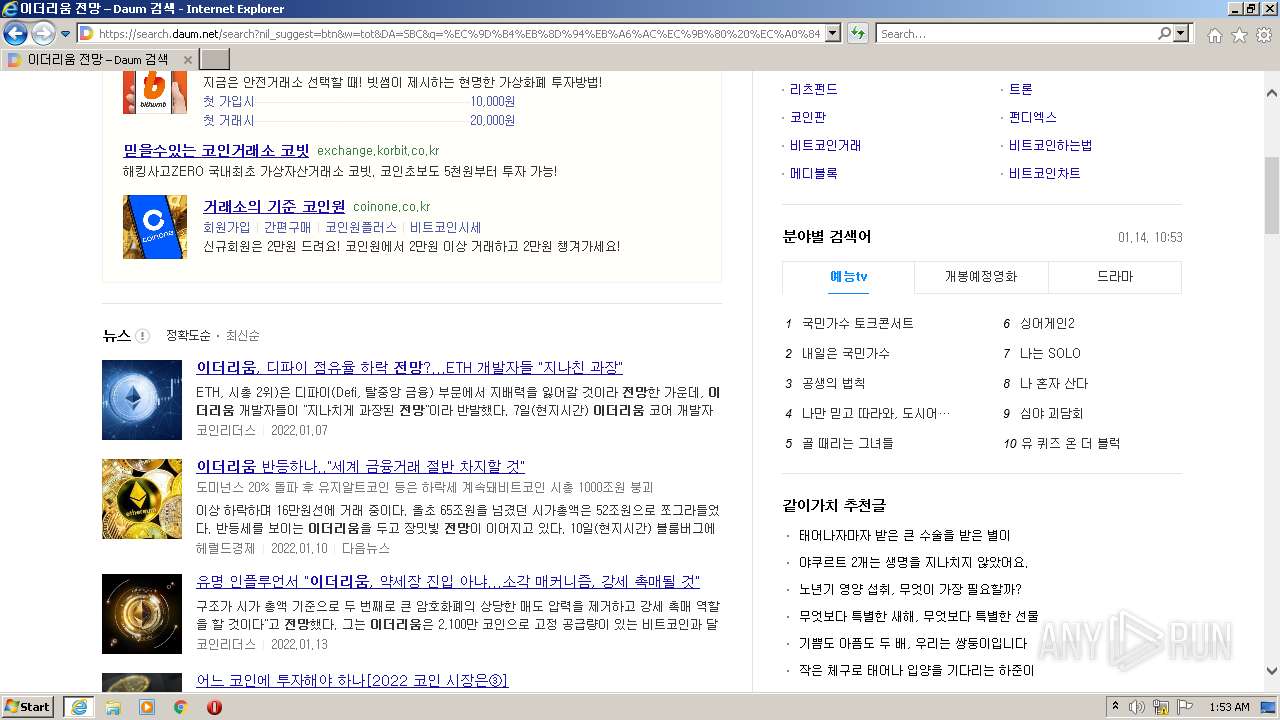Image resolution: width=1280 pixels, height=720 pixels.
Task: Click the red shield taskbar icon
Action: click(x=214, y=707)
